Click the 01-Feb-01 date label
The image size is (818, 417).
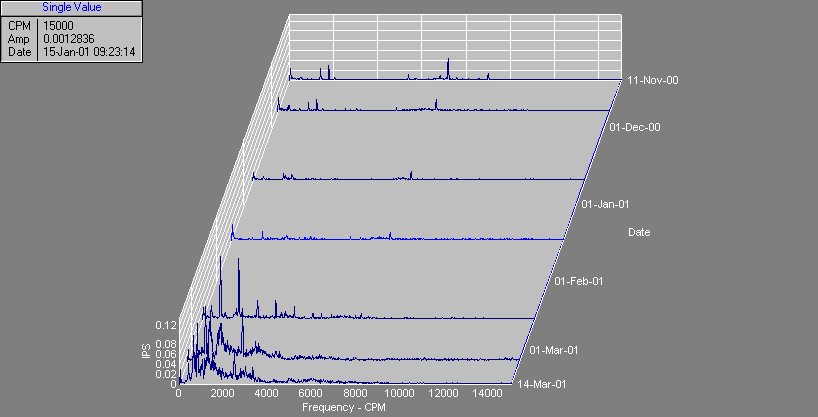pos(579,281)
